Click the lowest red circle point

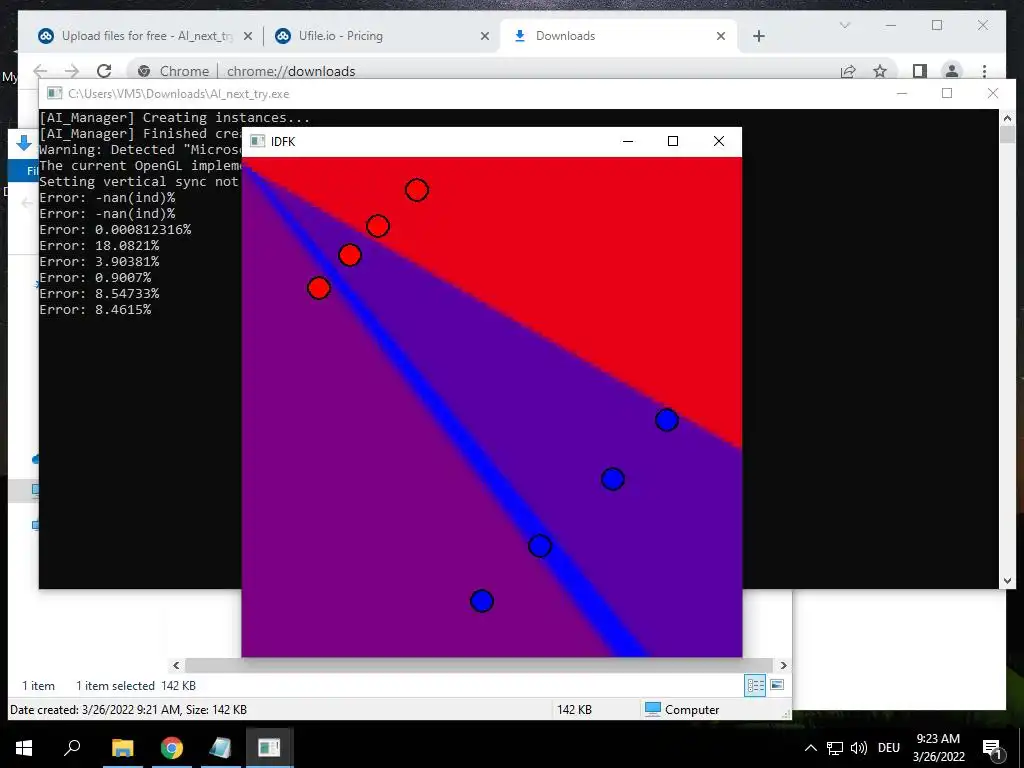point(319,287)
